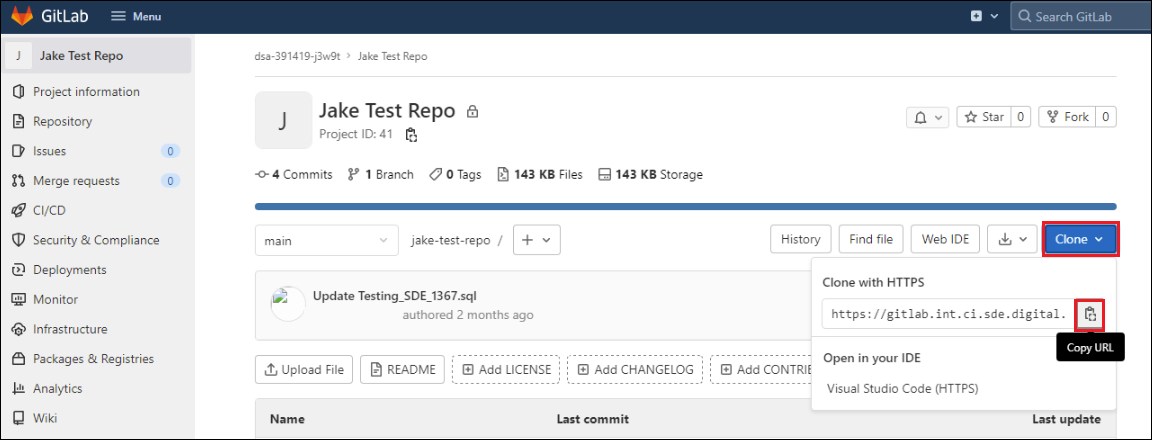The height and width of the screenshot is (440, 1152).
Task: Click the Upload File button
Action: pos(304,369)
